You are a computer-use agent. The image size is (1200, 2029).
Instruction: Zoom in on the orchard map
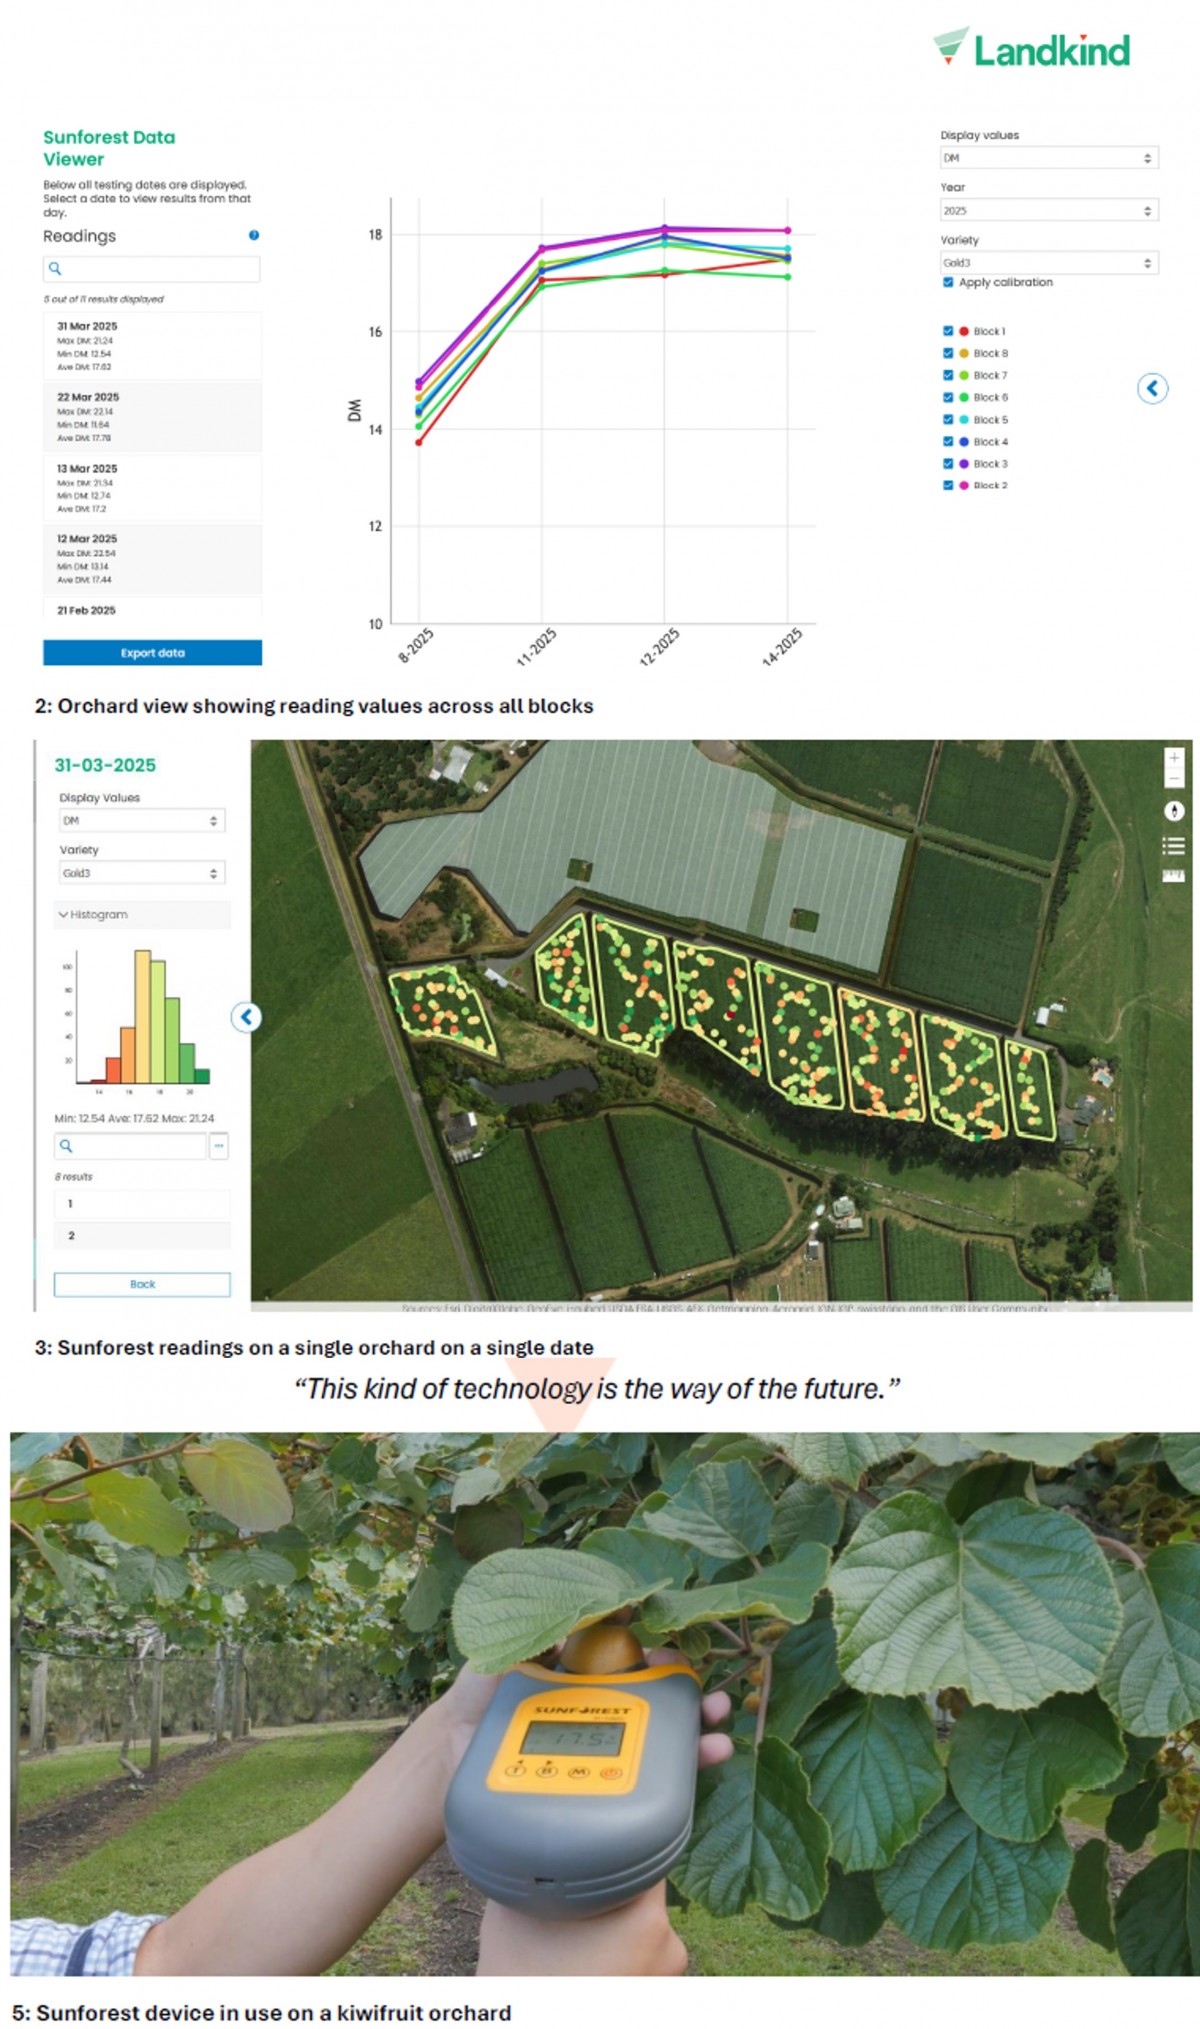click(x=1175, y=758)
